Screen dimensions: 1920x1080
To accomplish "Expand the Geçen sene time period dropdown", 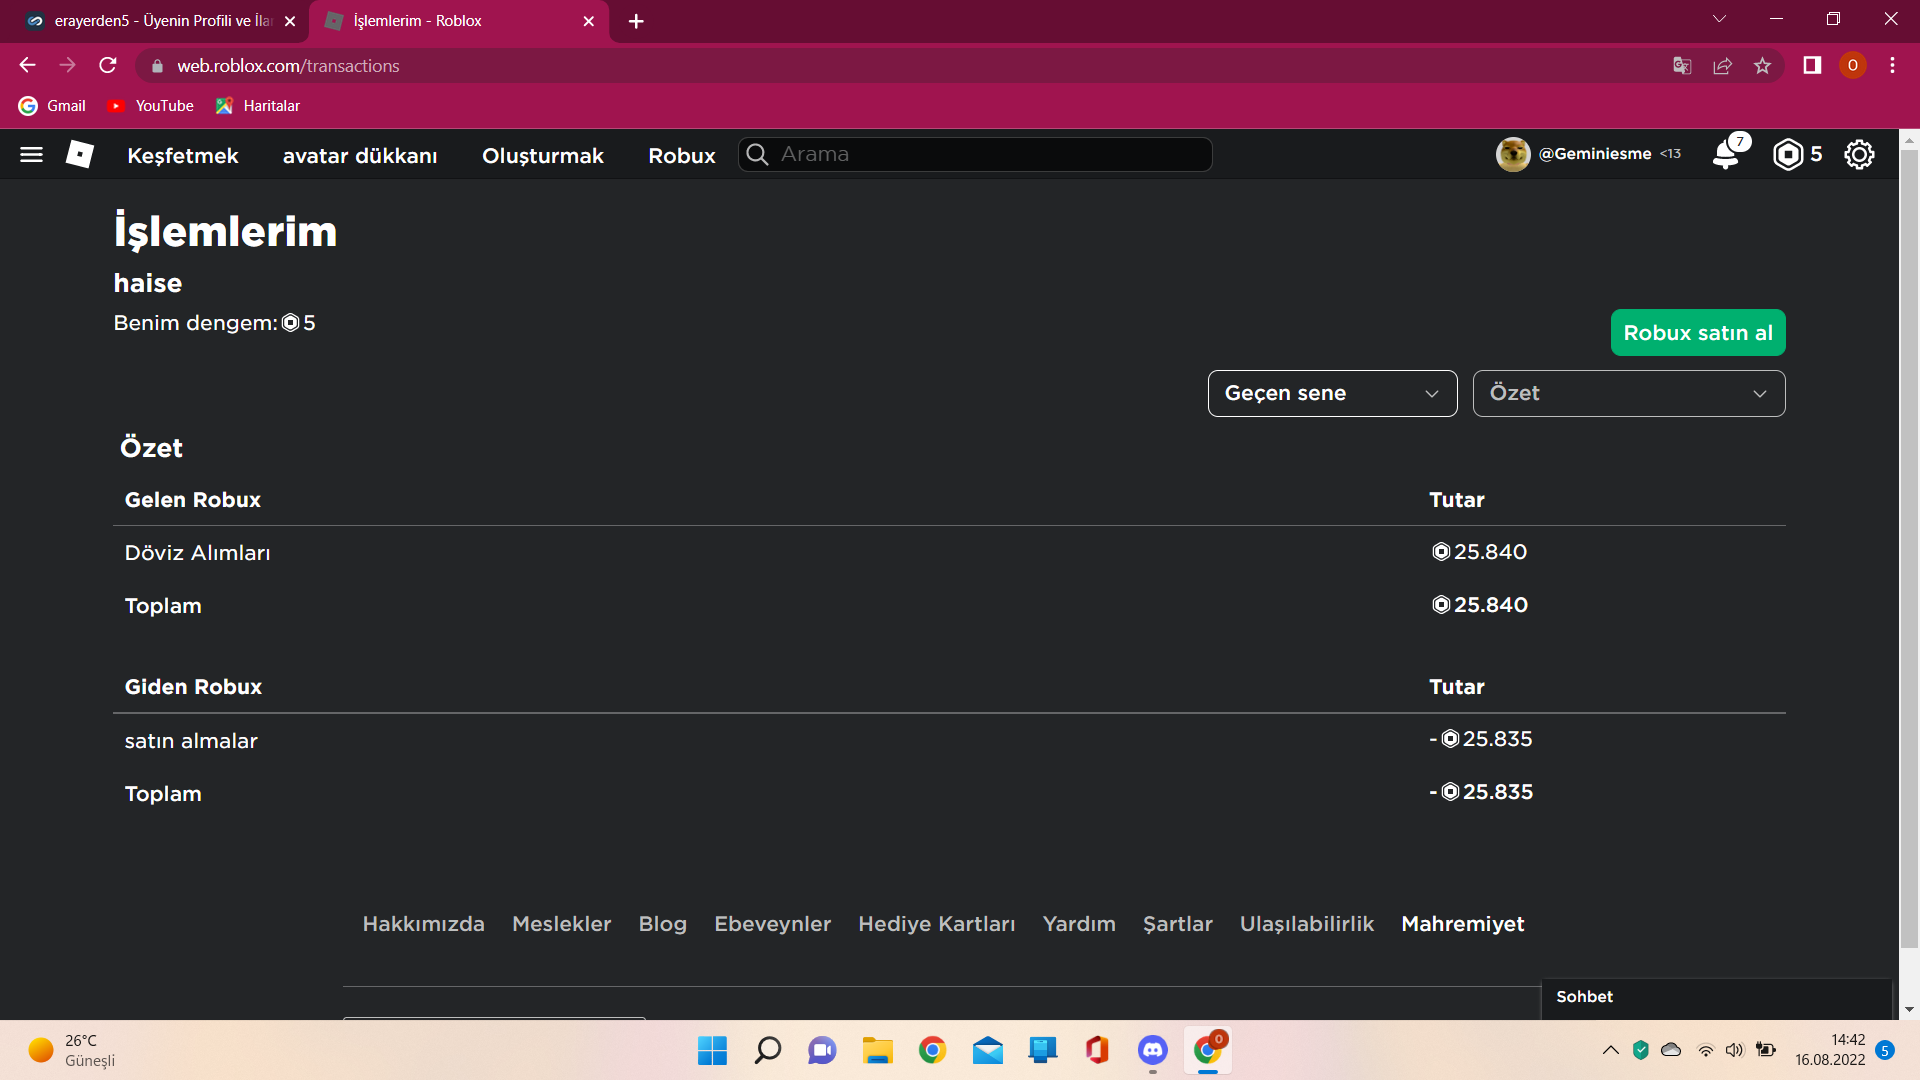I will 1332,393.
